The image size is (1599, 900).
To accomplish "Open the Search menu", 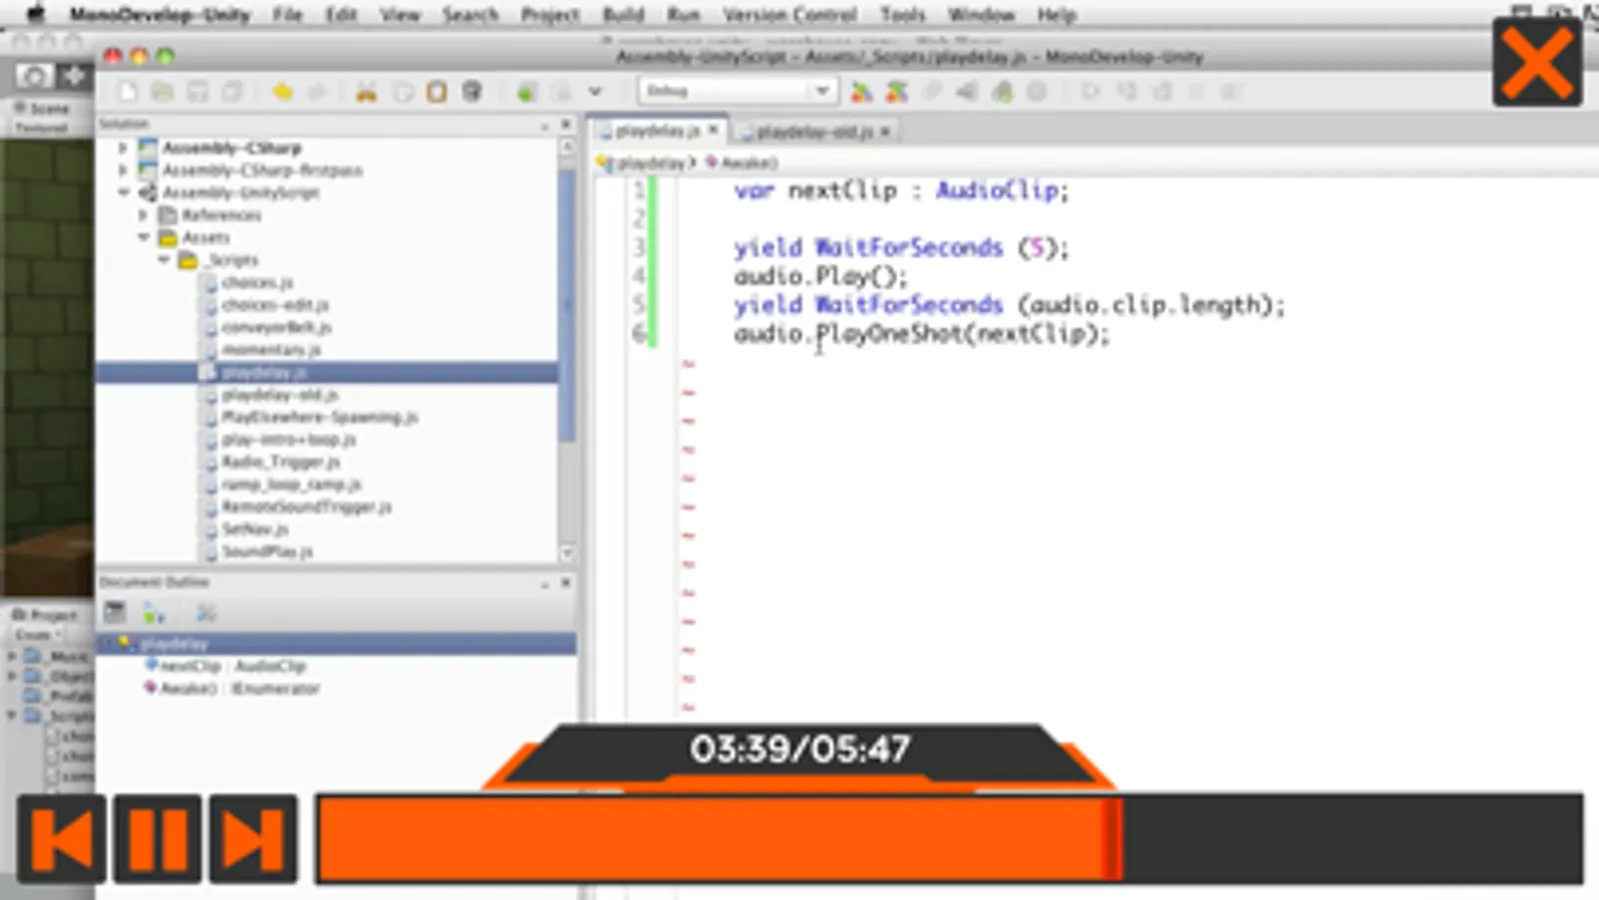I will click(470, 15).
